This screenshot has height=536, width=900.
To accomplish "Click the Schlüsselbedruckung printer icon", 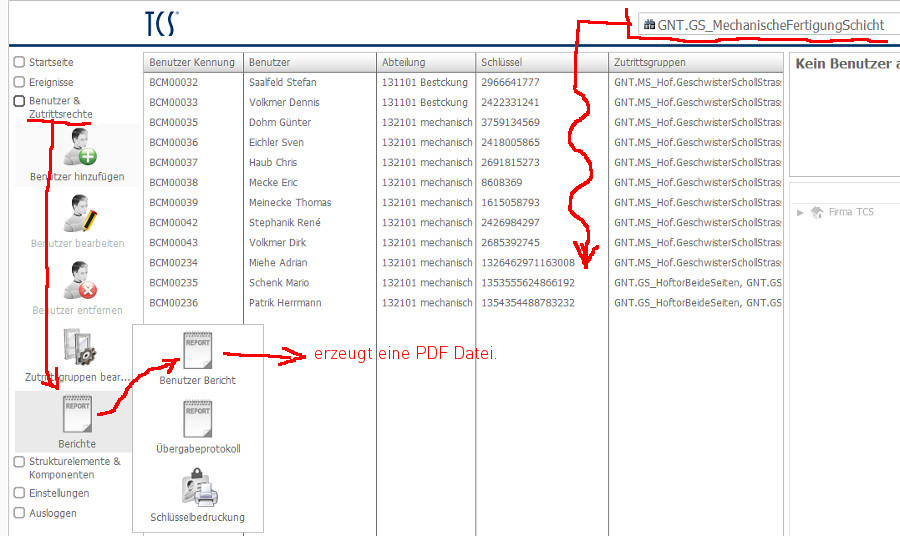I will (x=196, y=488).
